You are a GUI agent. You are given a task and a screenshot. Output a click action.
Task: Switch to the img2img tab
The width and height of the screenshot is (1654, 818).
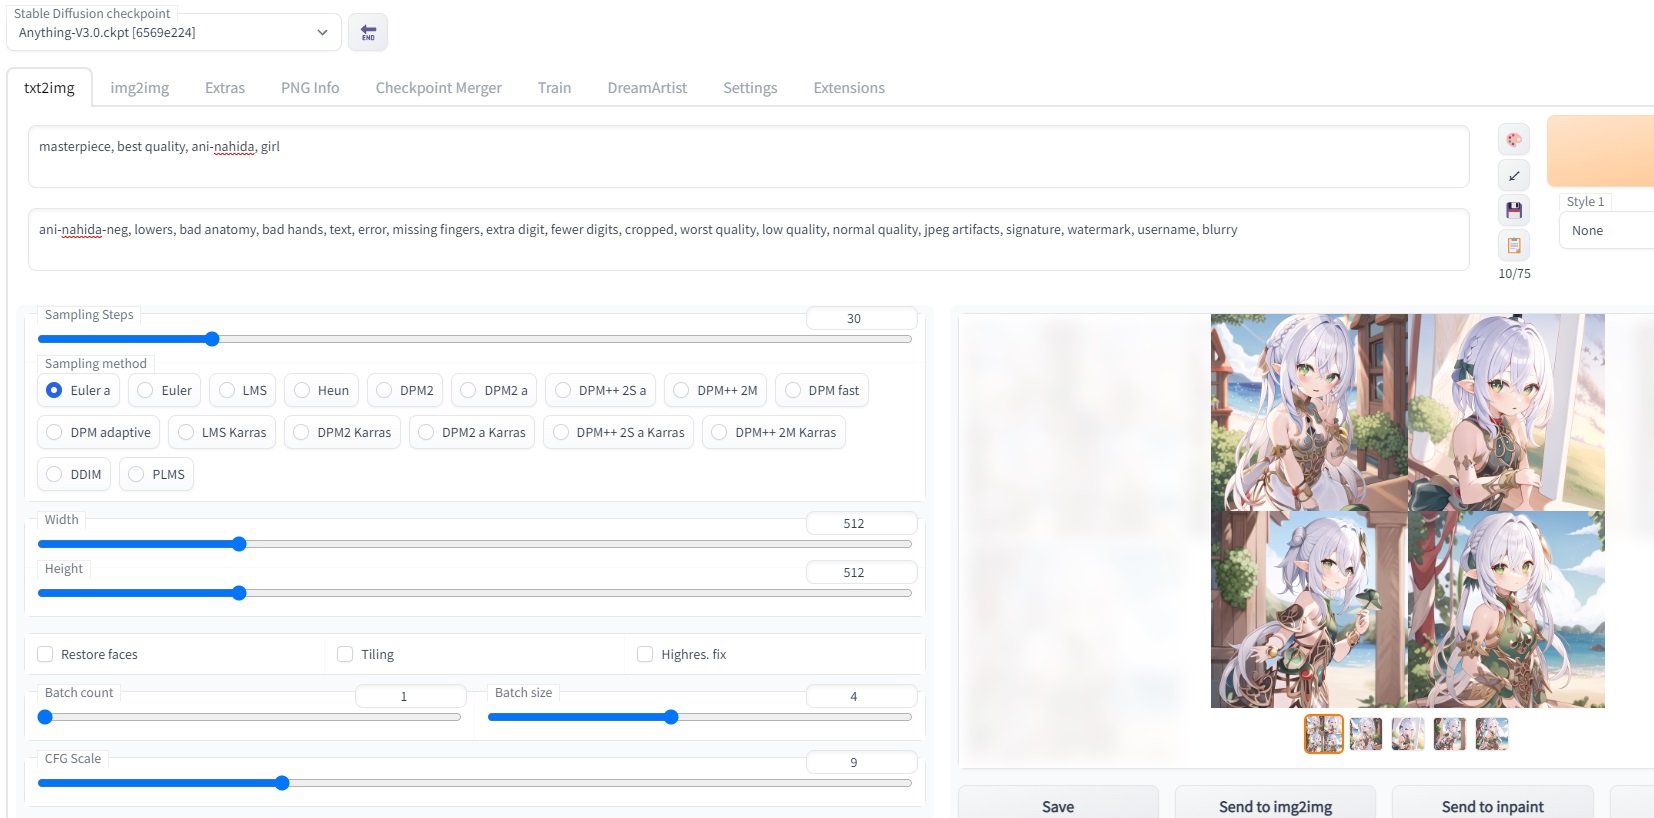point(139,88)
